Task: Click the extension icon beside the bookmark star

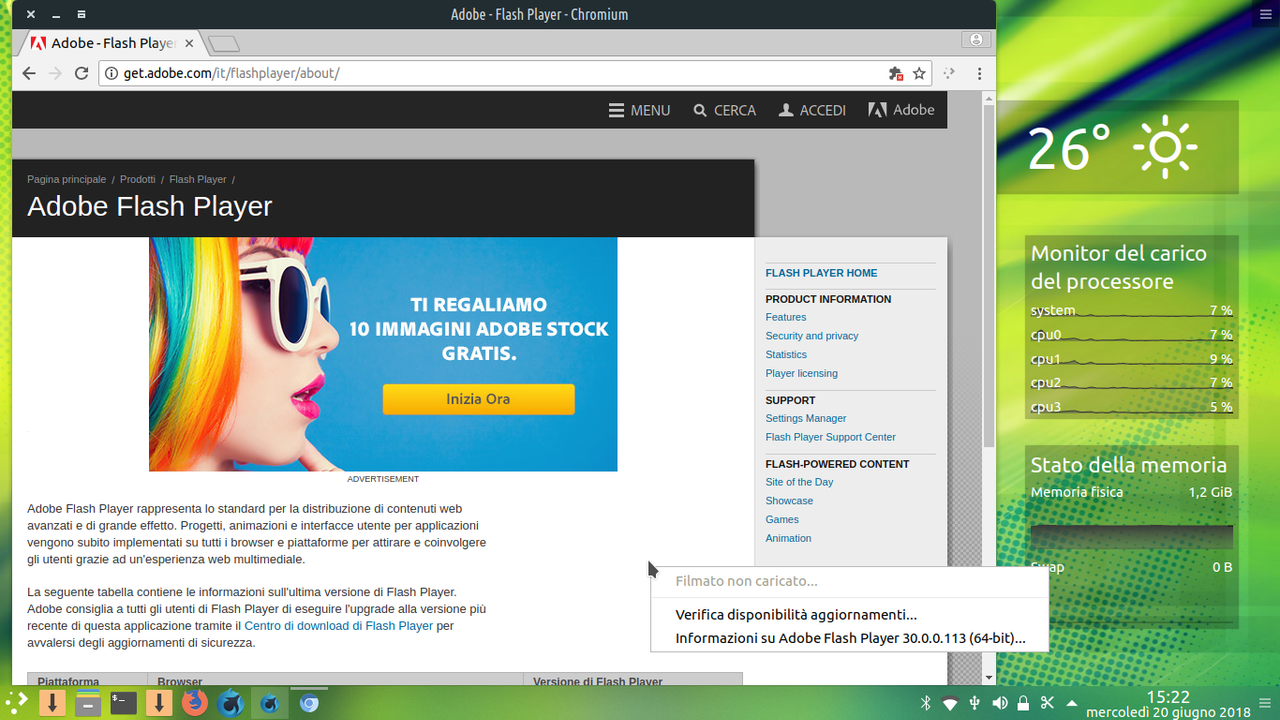Action: tap(950, 73)
